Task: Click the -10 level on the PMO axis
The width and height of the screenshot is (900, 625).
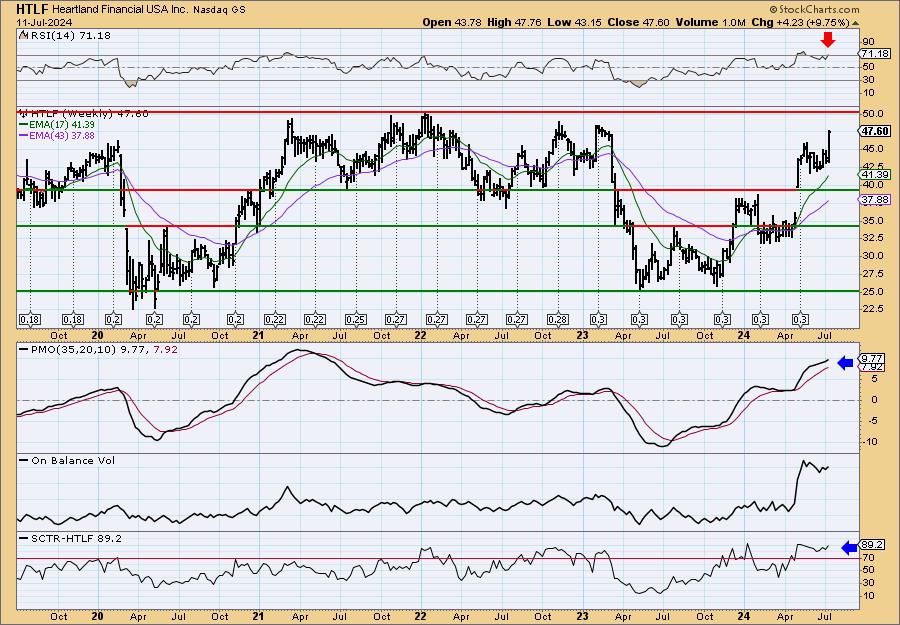Action: tap(871, 442)
